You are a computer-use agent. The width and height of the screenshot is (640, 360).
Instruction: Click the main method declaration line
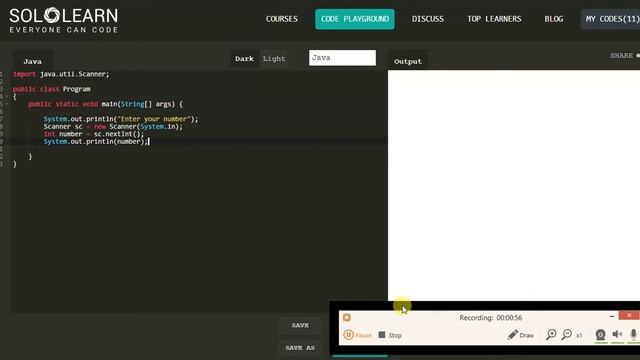pyautogui.click(x=105, y=104)
